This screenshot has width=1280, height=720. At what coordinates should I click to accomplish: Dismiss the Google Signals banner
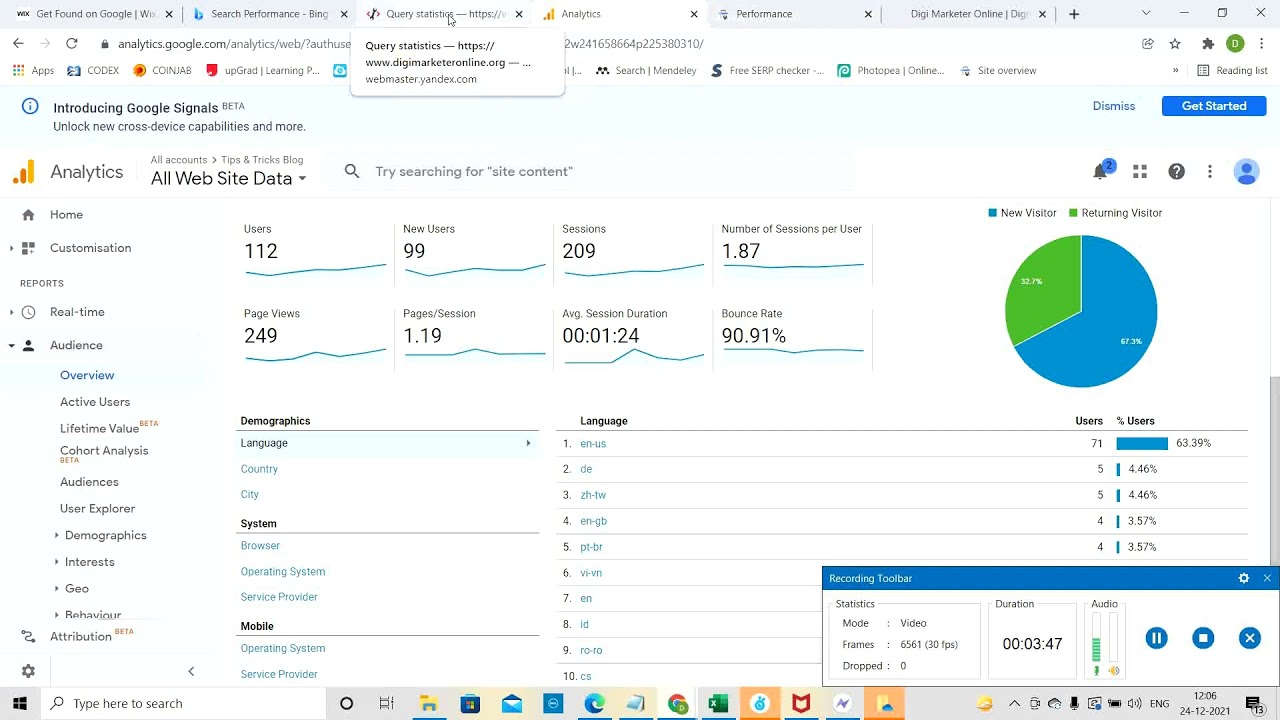tap(1113, 106)
